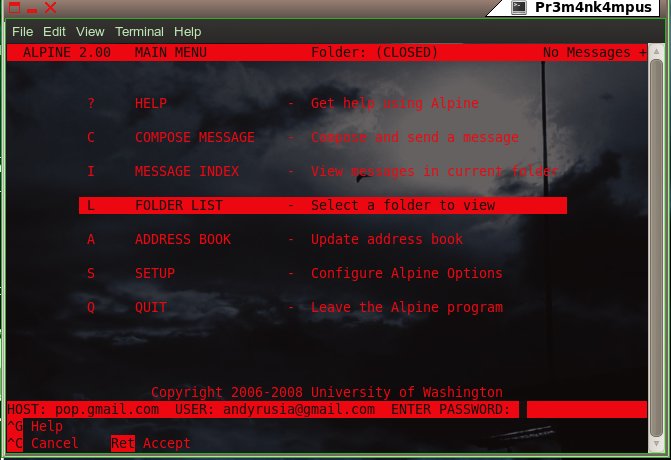
Task: Select ADDRESS BOOK entry
Action: click(x=183, y=239)
